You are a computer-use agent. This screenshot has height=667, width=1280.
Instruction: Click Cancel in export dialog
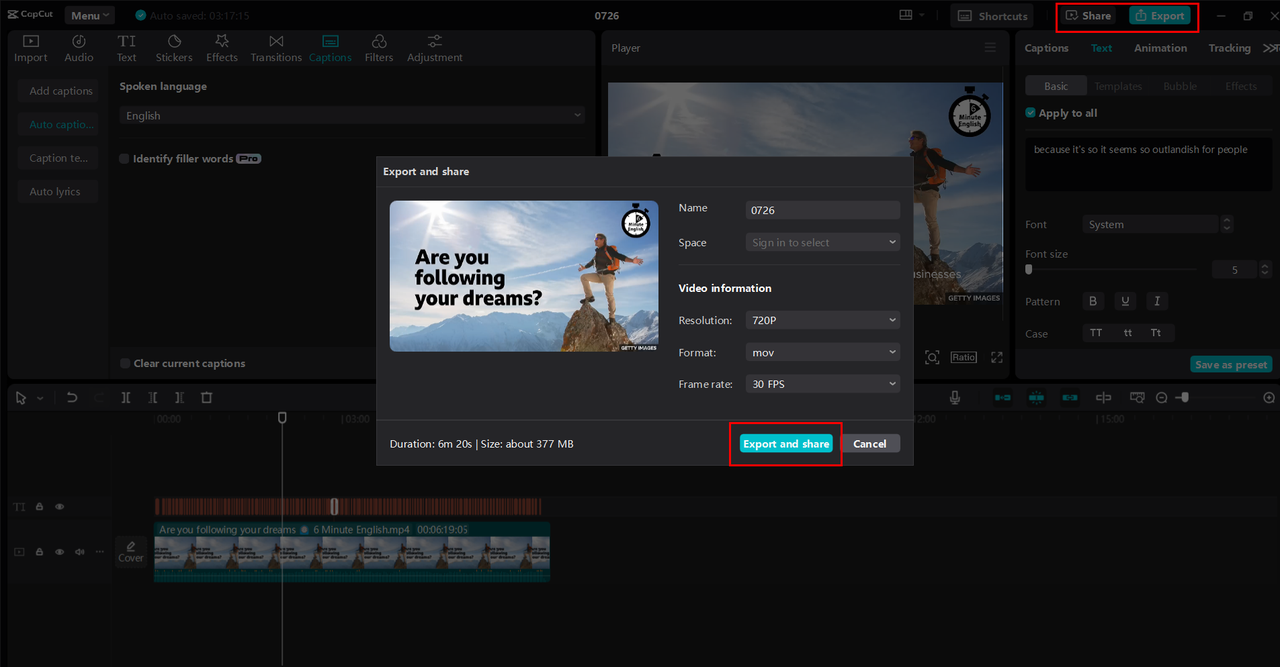(x=870, y=443)
